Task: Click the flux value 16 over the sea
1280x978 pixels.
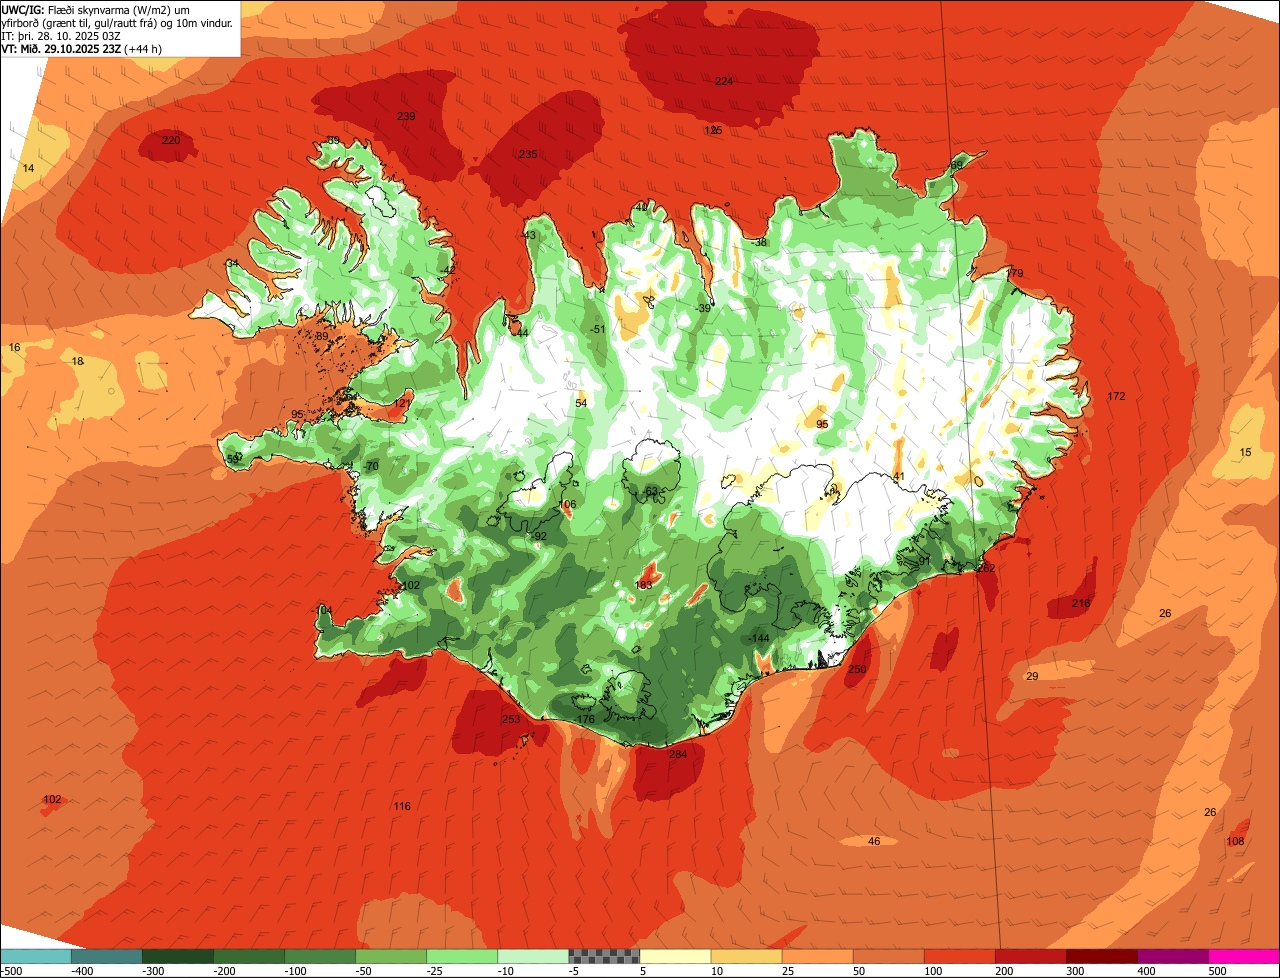Action: click(14, 347)
